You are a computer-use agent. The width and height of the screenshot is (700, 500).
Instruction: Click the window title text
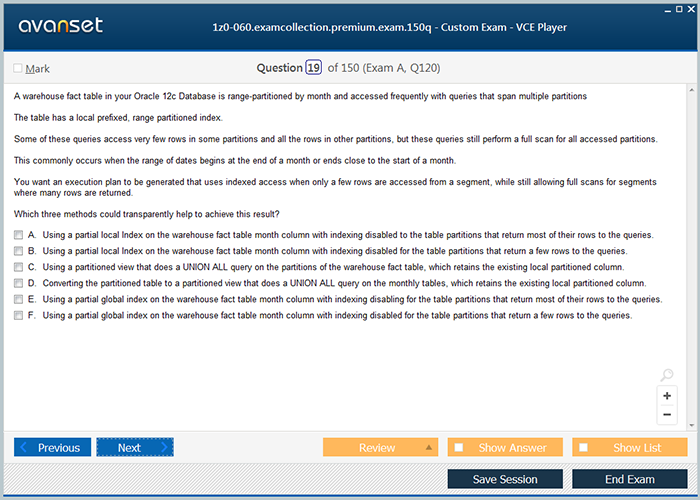(x=389, y=27)
